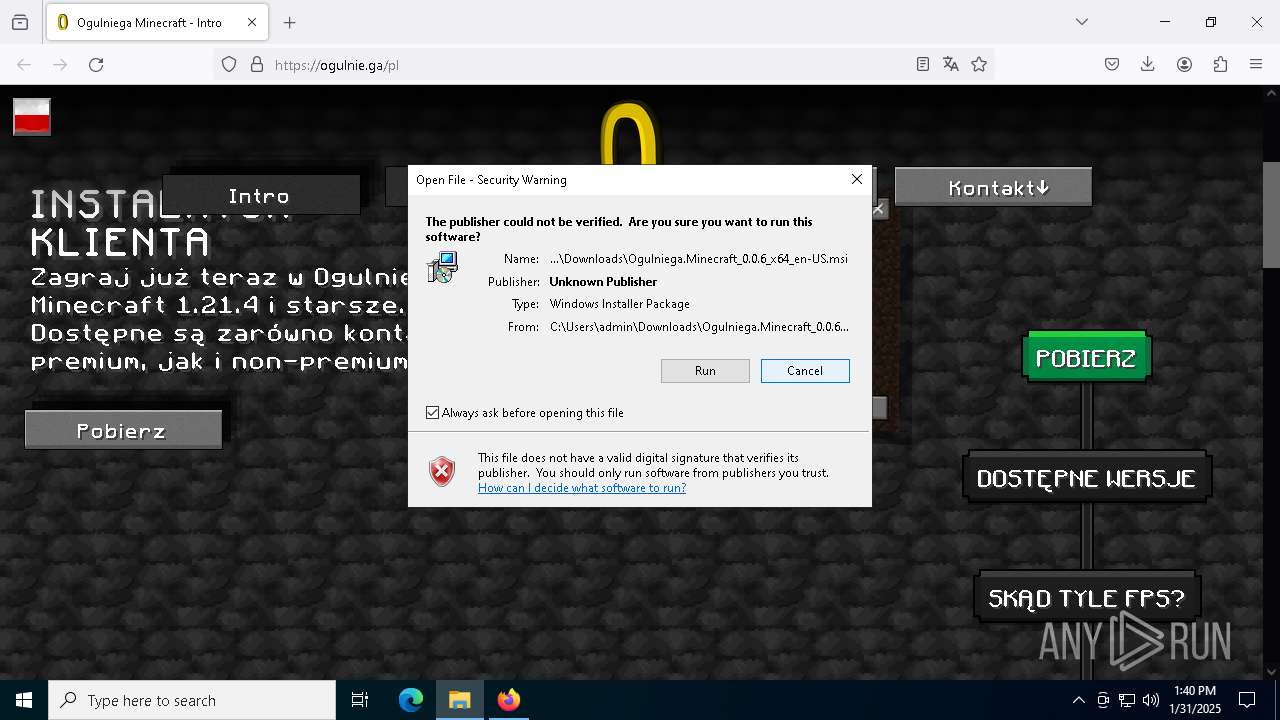Click the Type here to search box
The width and height of the screenshot is (1280, 720).
[192, 700]
